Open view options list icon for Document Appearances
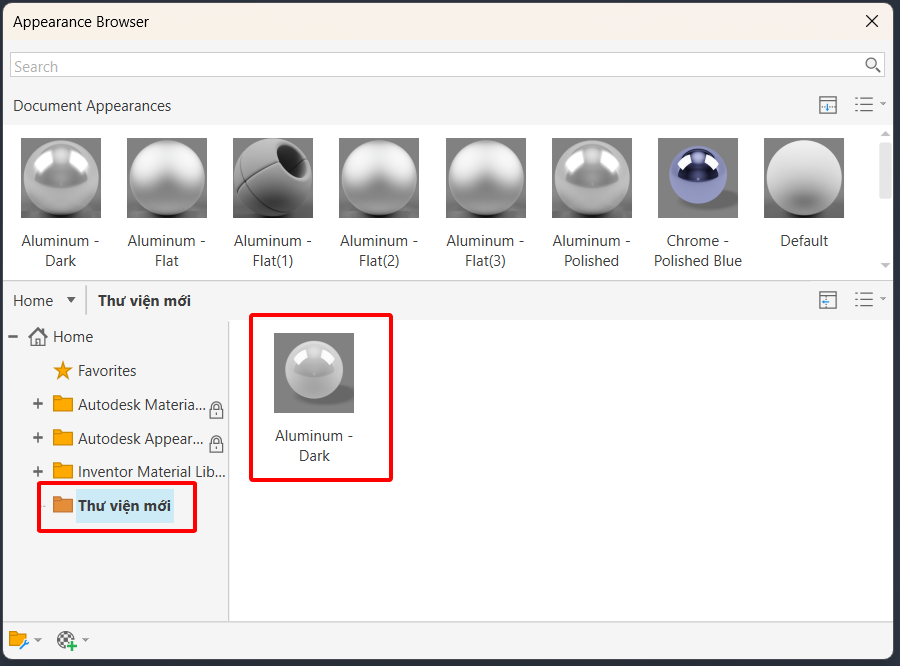900x666 pixels. [870, 104]
